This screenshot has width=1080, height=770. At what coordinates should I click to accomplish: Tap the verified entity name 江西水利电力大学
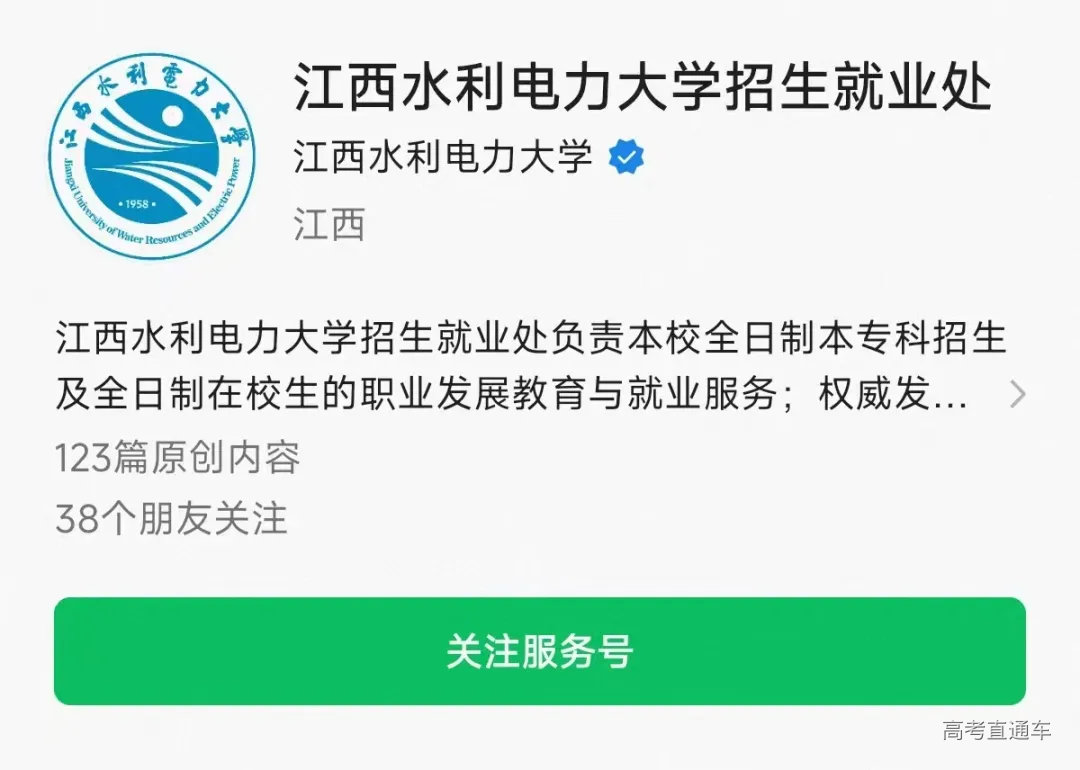(x=443, y=156)
